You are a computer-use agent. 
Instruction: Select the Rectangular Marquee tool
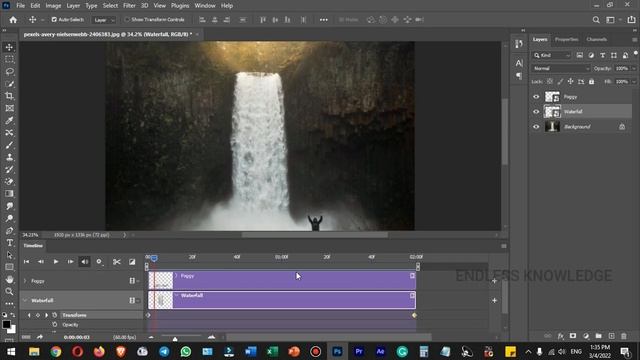pyautogui.click(x=9, y=59)
